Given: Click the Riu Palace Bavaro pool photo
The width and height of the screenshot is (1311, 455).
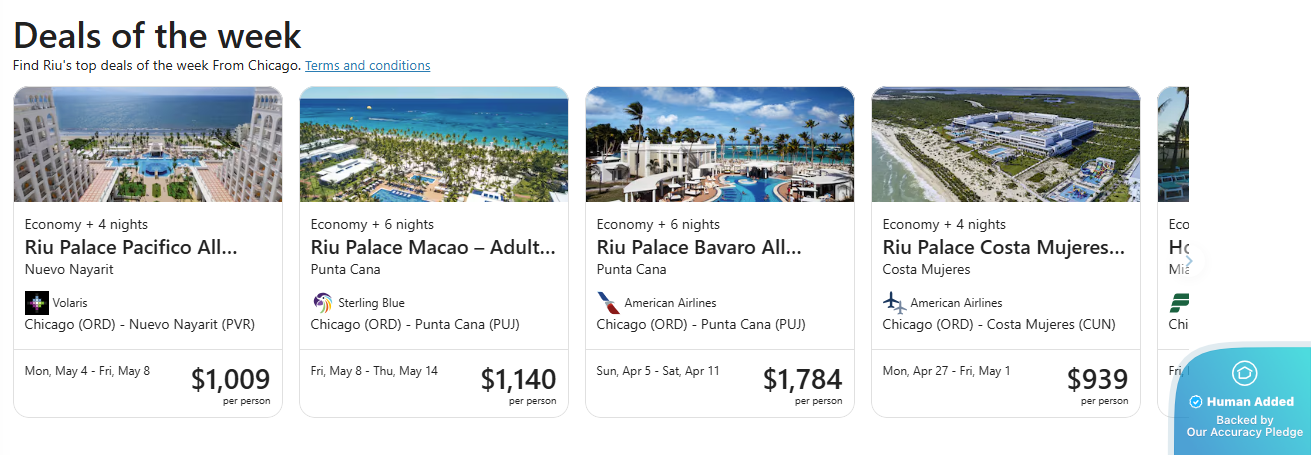Looking at the screenshot, I should 720,145.
